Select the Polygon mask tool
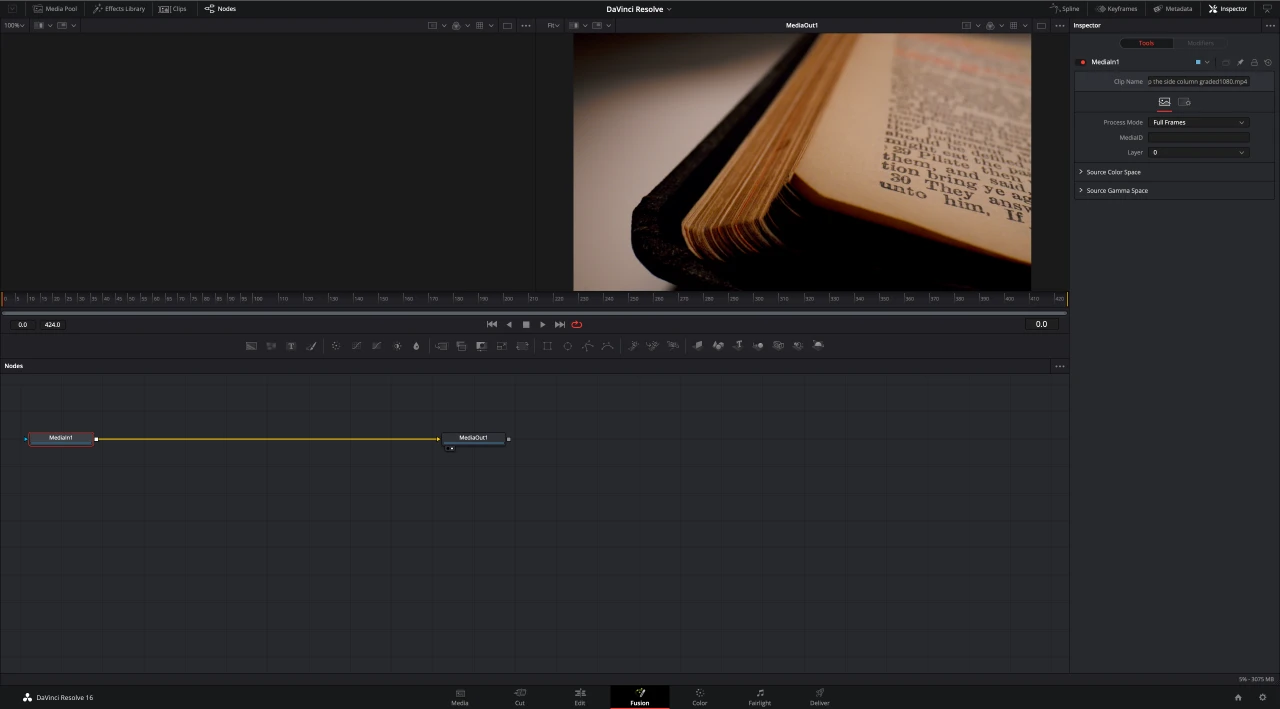1280x709 pixels. coord(587,345)
